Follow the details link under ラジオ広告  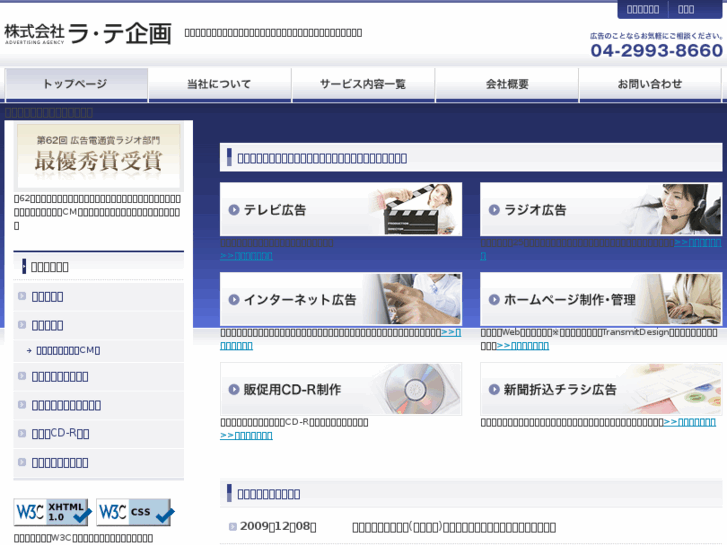(x=698, y=242)
